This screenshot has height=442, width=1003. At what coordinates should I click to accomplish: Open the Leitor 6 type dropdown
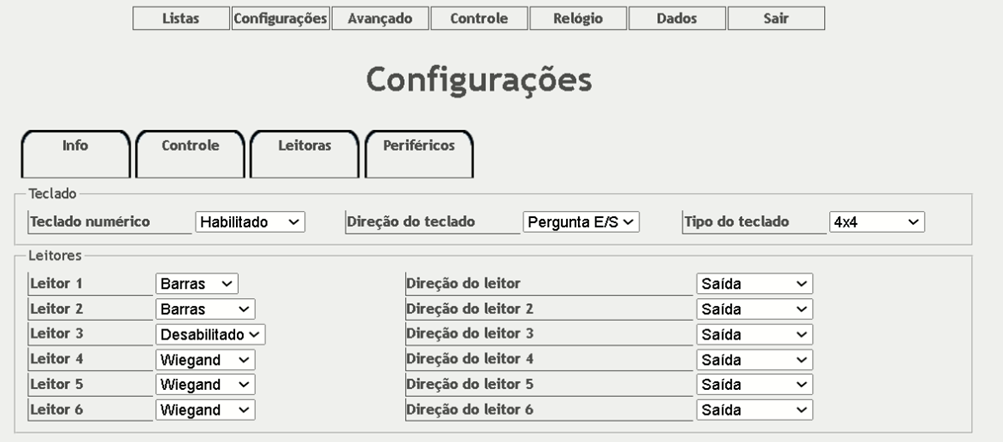205,410
